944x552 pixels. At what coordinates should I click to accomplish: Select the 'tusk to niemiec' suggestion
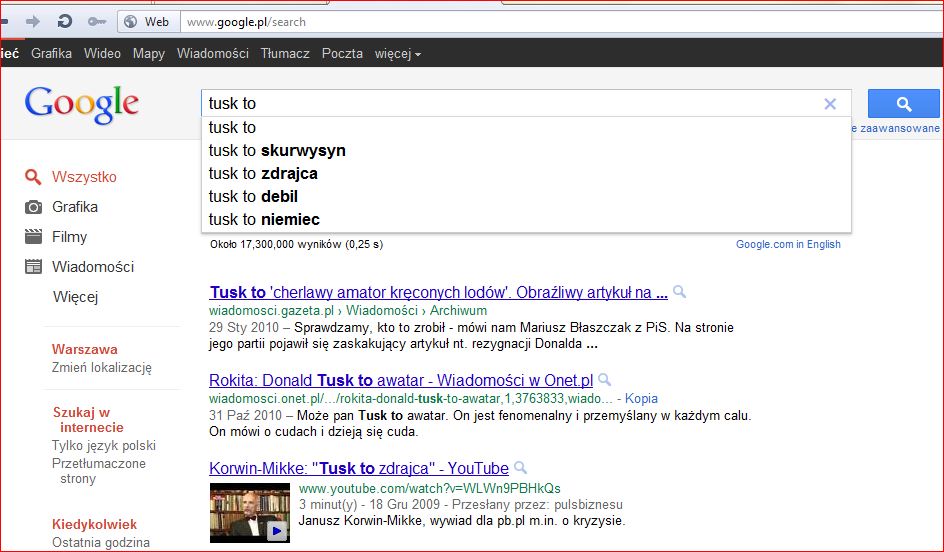tap(526, 219)
